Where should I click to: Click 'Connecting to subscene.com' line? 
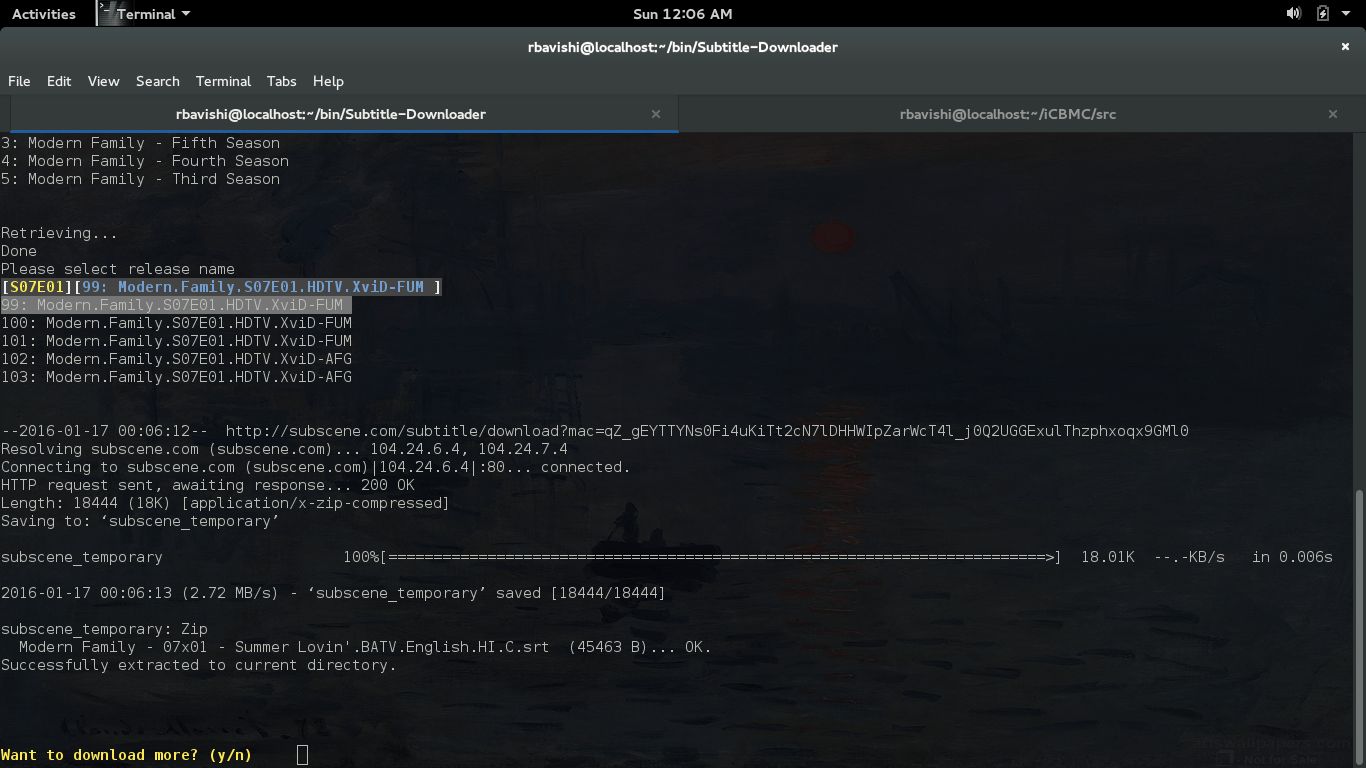(x=316, y=467)
